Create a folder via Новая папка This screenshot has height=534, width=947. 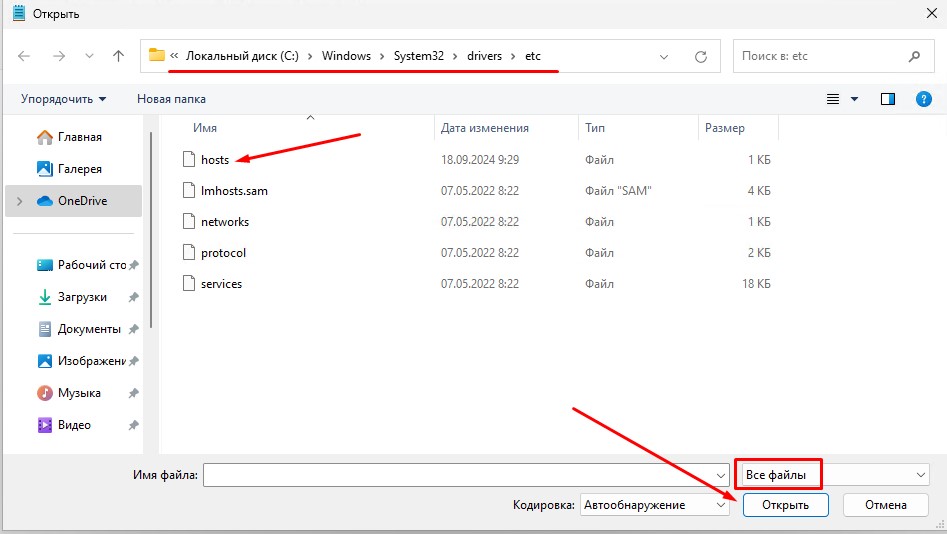coord(171,99)
